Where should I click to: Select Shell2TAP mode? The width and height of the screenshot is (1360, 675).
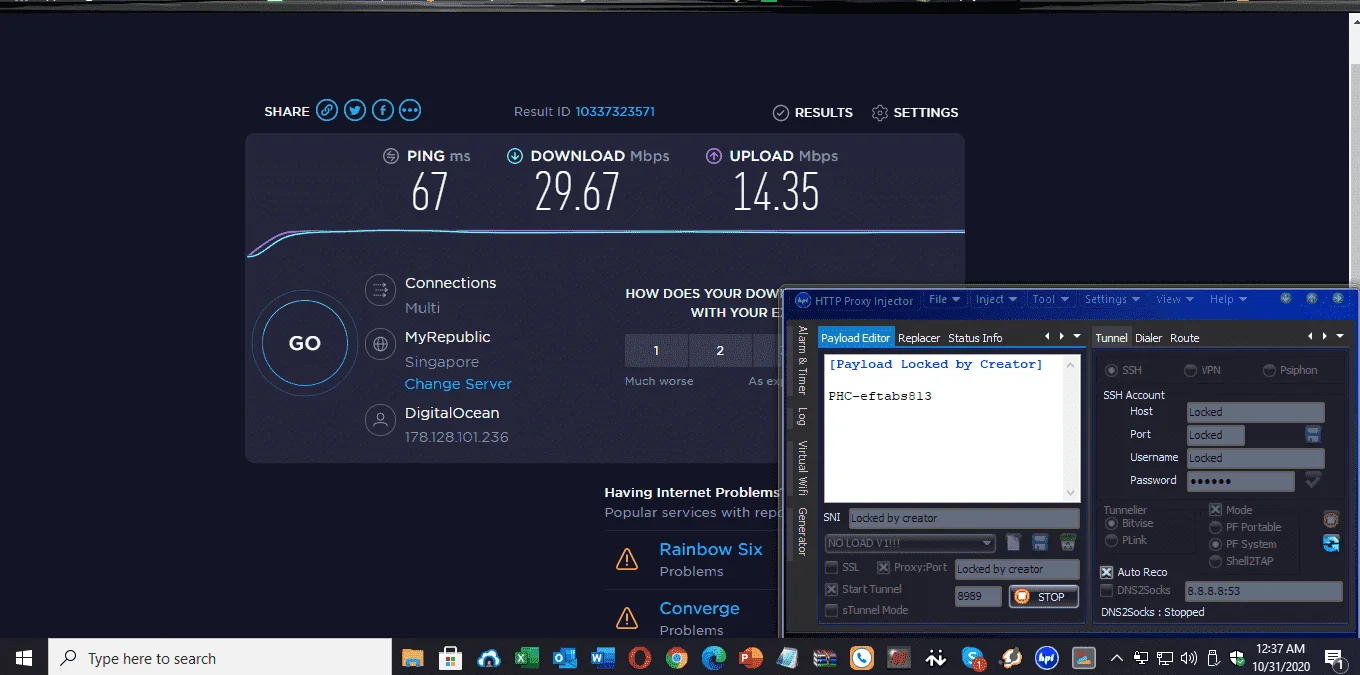(1216, 561)
